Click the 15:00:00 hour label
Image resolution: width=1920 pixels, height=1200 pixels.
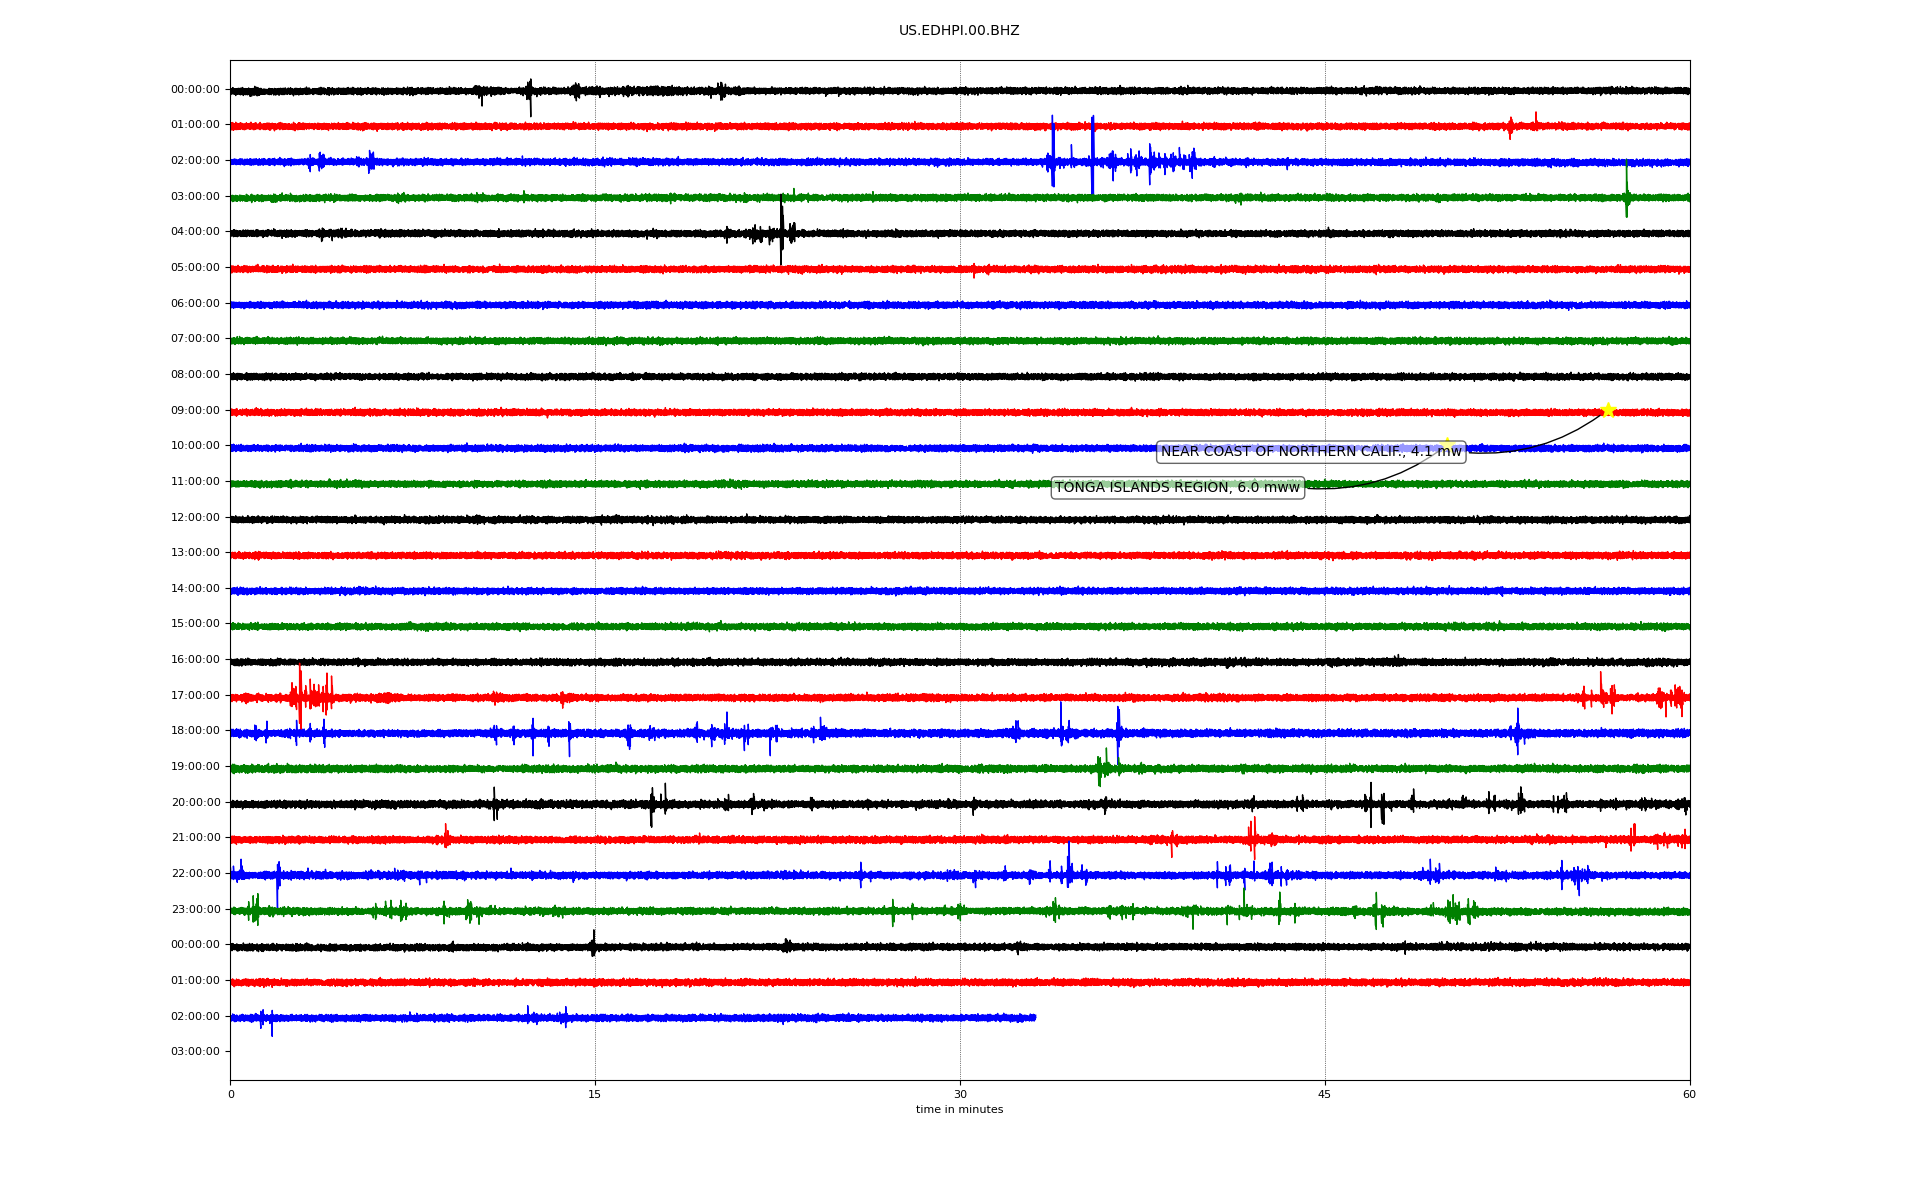pyautogui.click(x=195, y=624)
